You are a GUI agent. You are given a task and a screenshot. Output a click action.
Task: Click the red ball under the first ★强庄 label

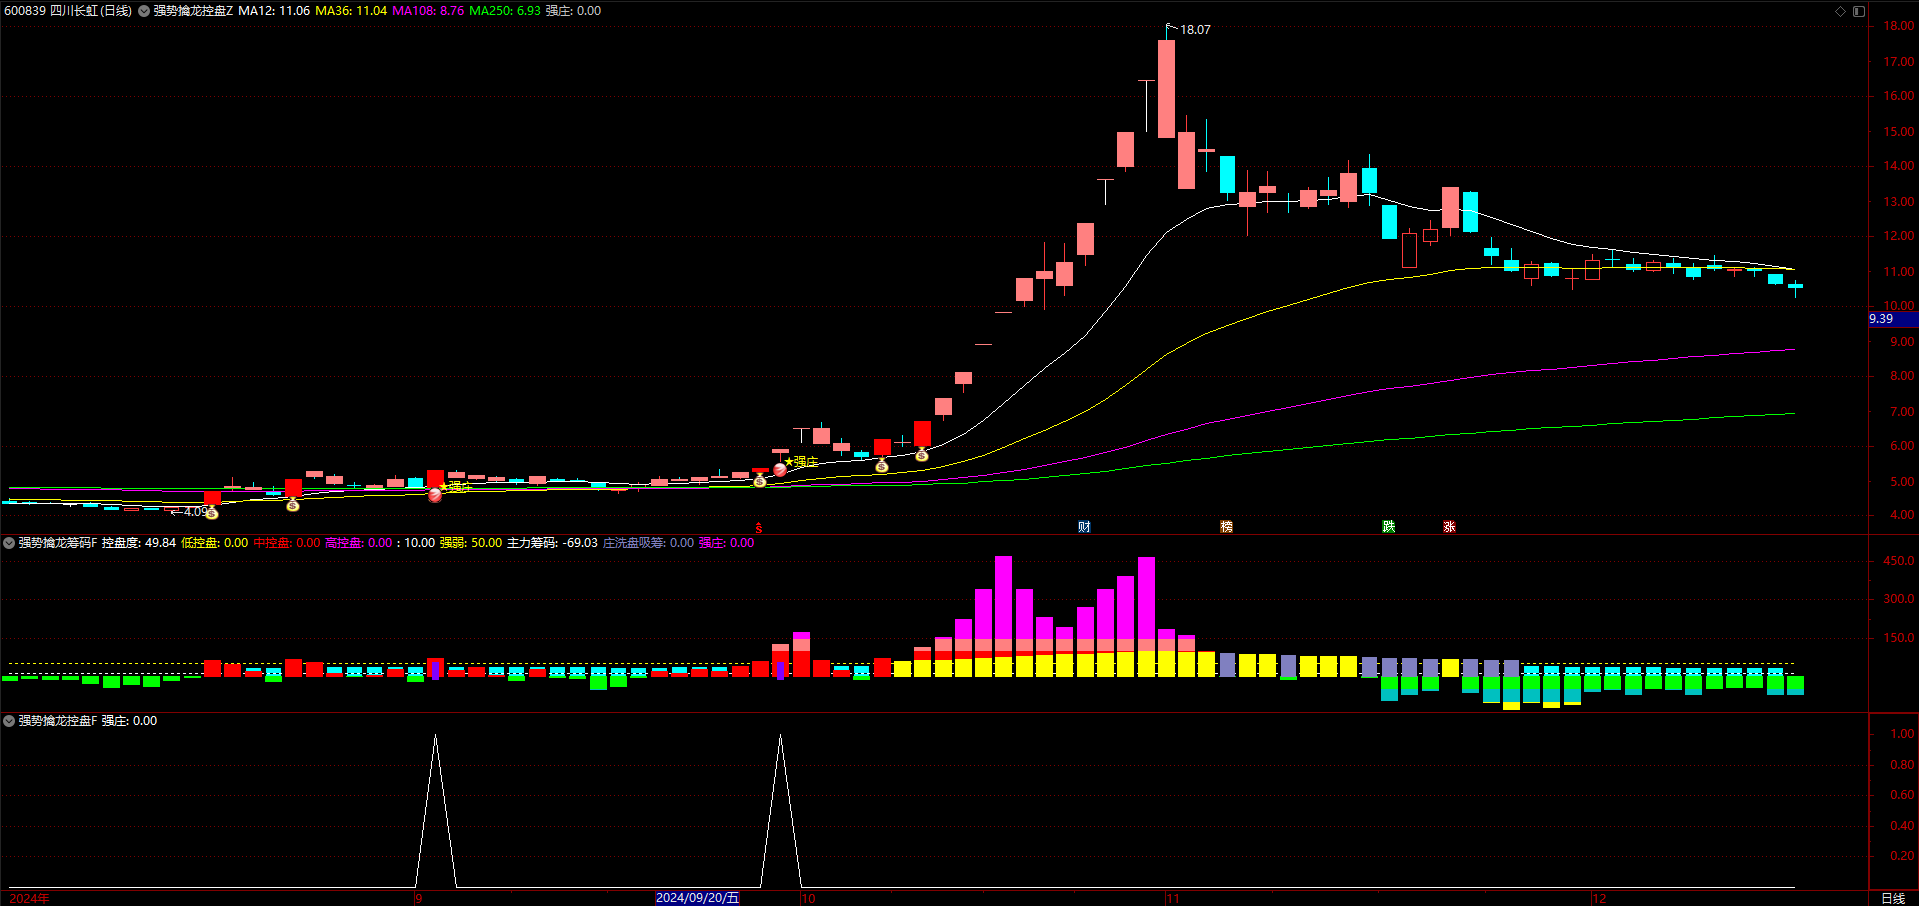[435, 495]
